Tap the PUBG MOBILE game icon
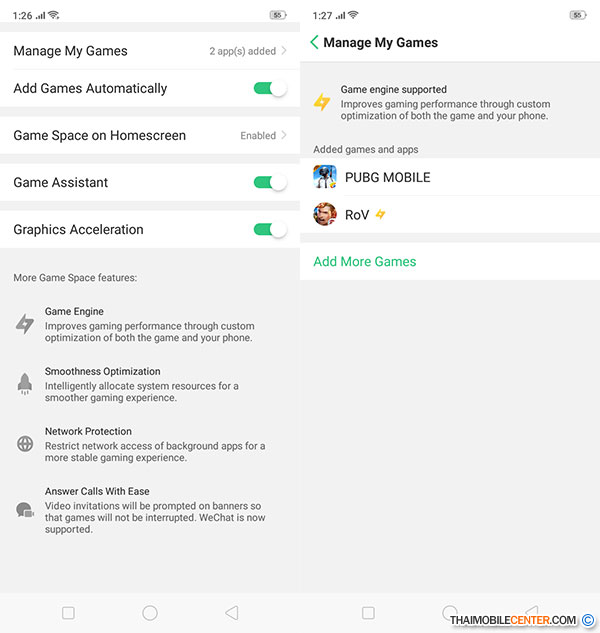Viewport: 600px width, 633px height. pyautogui.click(x=325, y=177)
